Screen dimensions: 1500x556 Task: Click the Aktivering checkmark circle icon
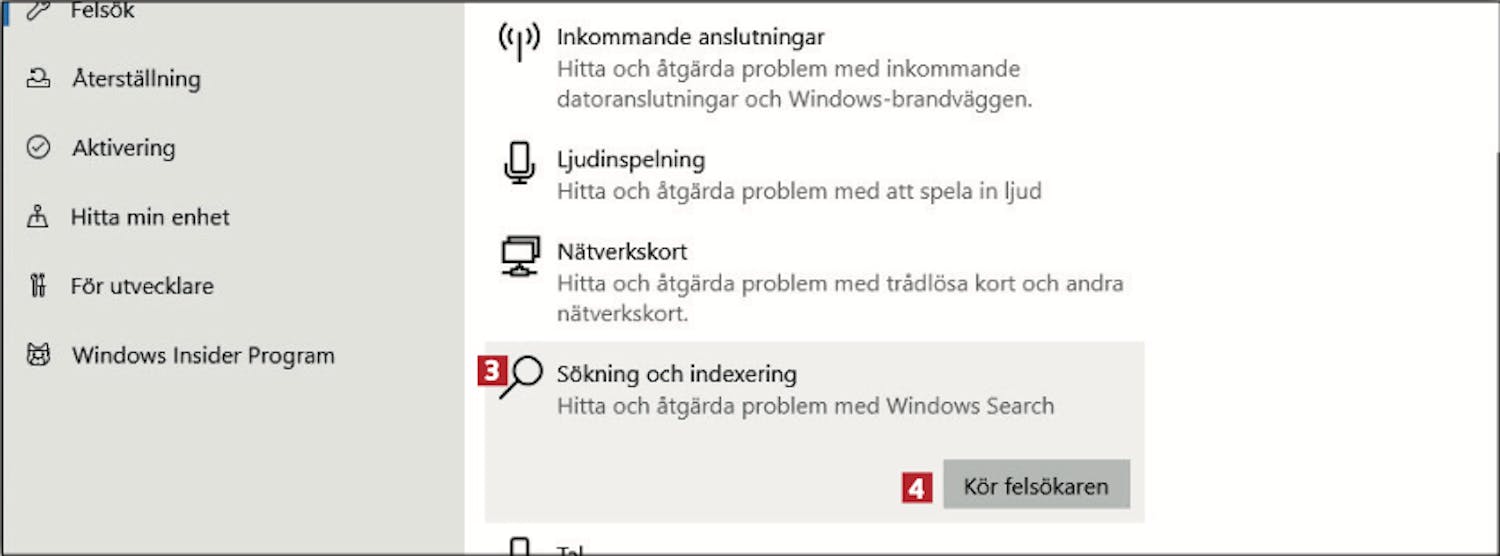tap(38, 148)
